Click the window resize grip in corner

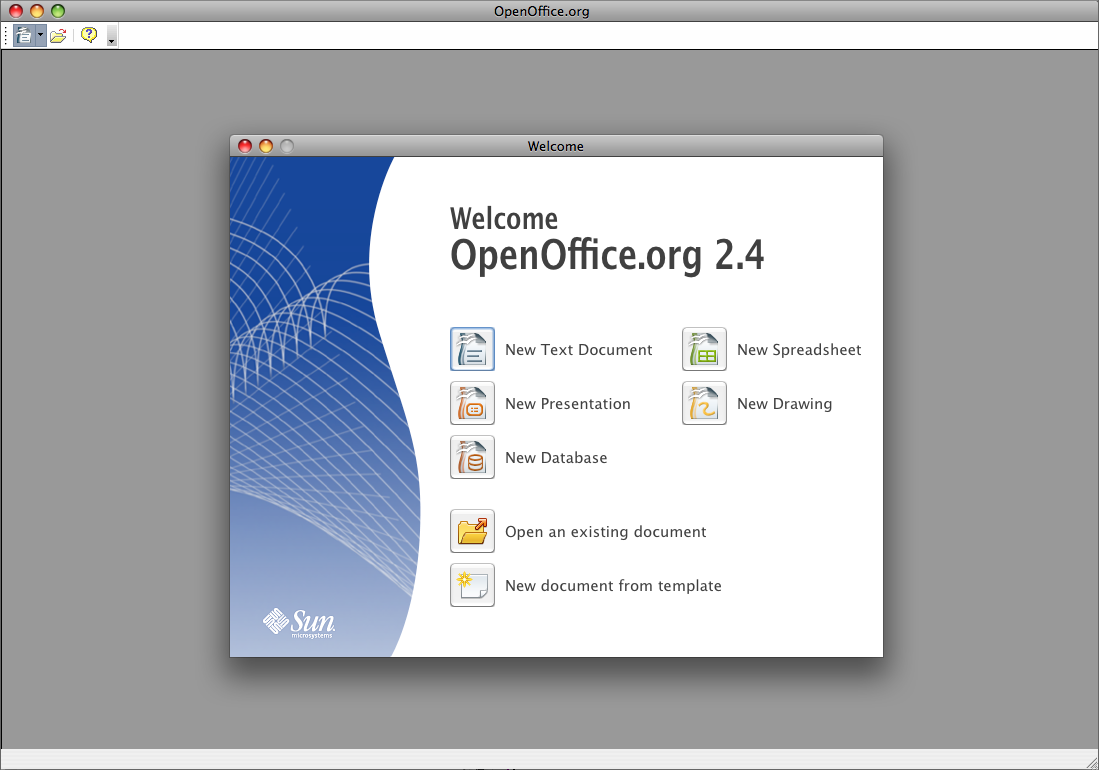point(1090,761)
